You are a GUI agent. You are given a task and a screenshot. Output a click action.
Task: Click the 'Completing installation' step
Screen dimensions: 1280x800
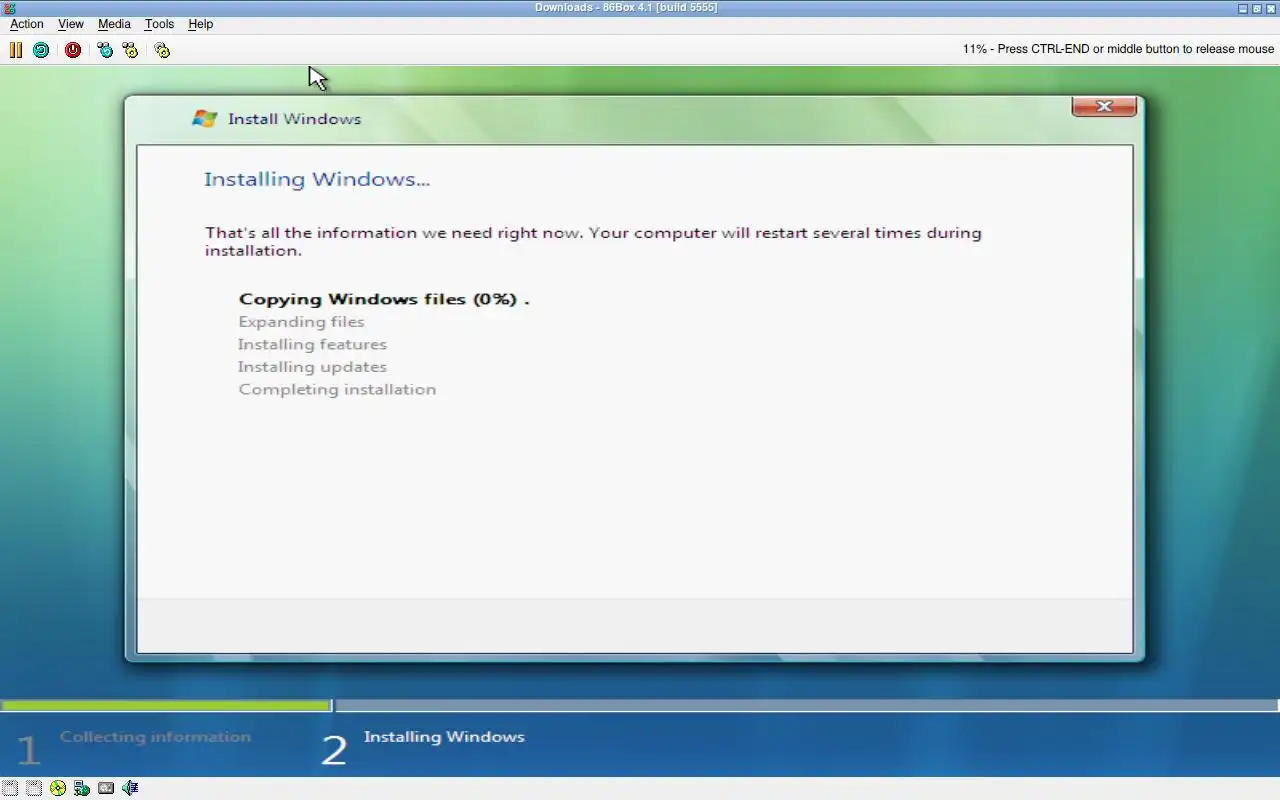pos(337,389)
